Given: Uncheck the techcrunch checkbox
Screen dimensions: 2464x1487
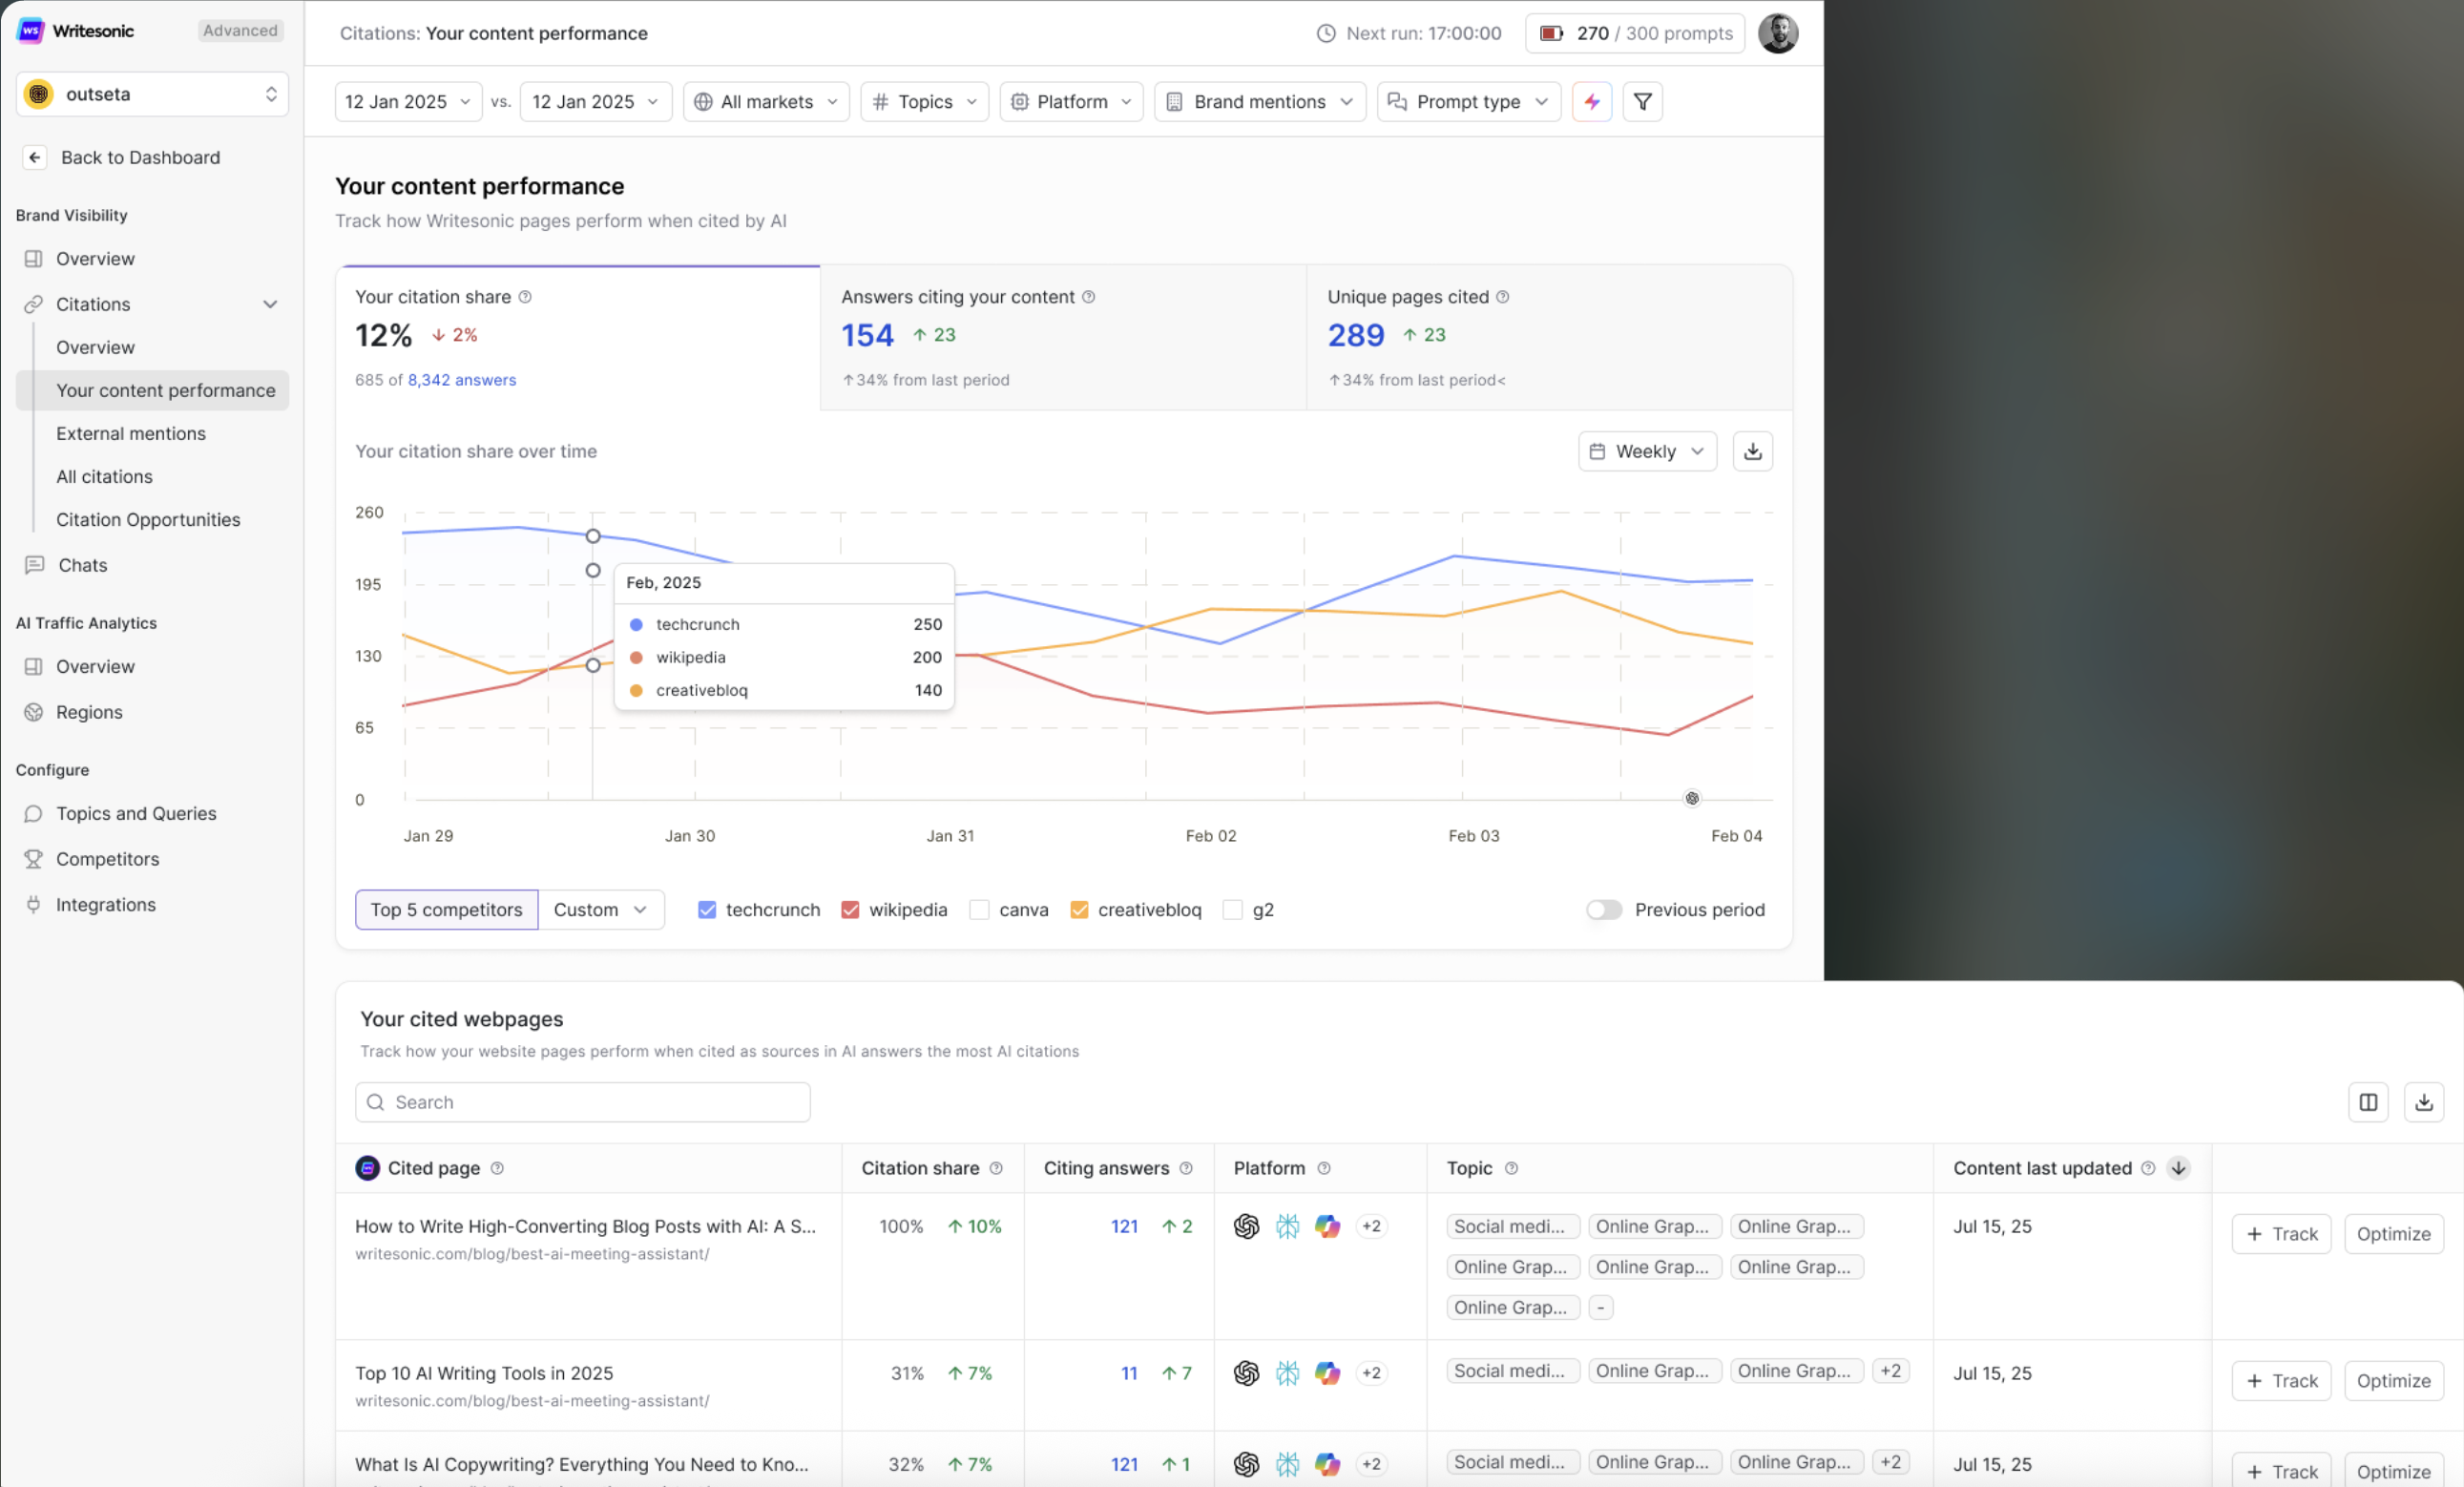Looking at the screenshot, I should 707,910.
